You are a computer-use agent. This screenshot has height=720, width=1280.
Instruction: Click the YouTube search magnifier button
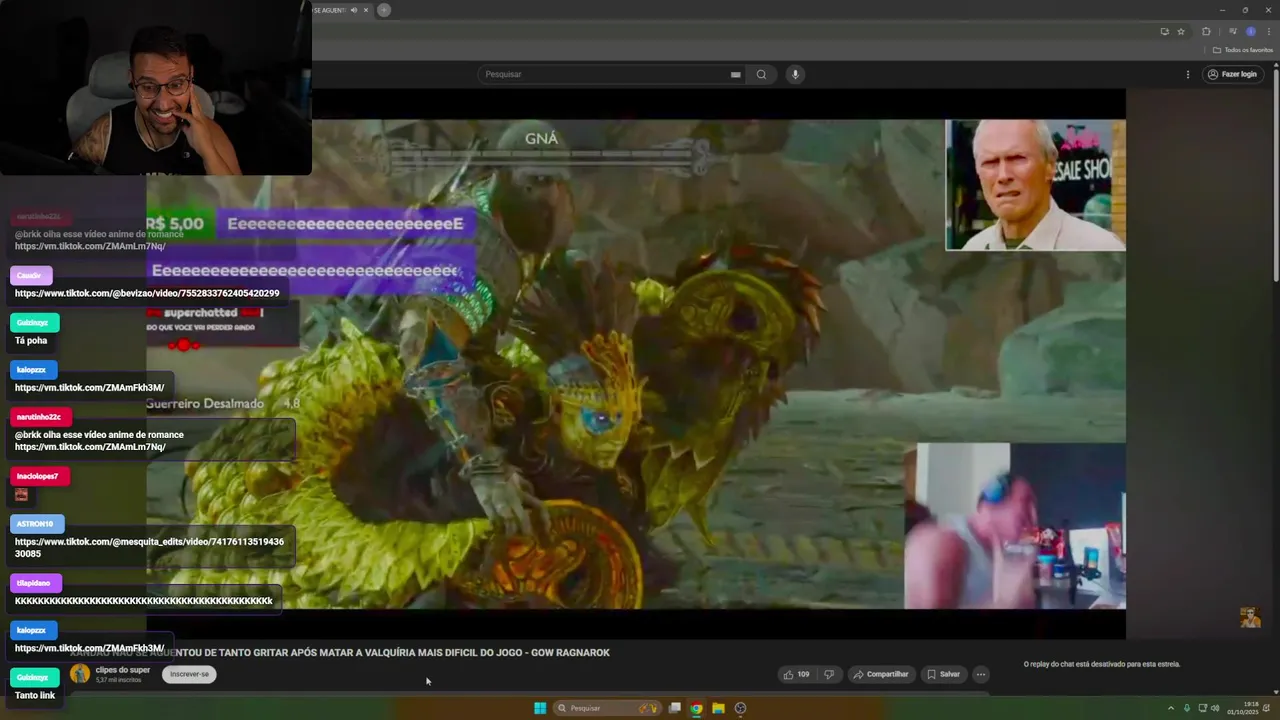click(761, 74)
